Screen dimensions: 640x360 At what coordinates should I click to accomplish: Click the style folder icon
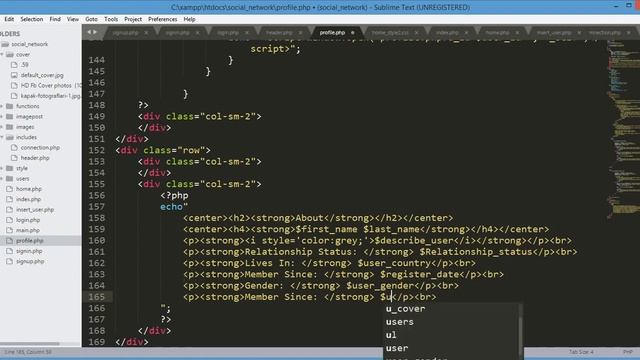10,168
